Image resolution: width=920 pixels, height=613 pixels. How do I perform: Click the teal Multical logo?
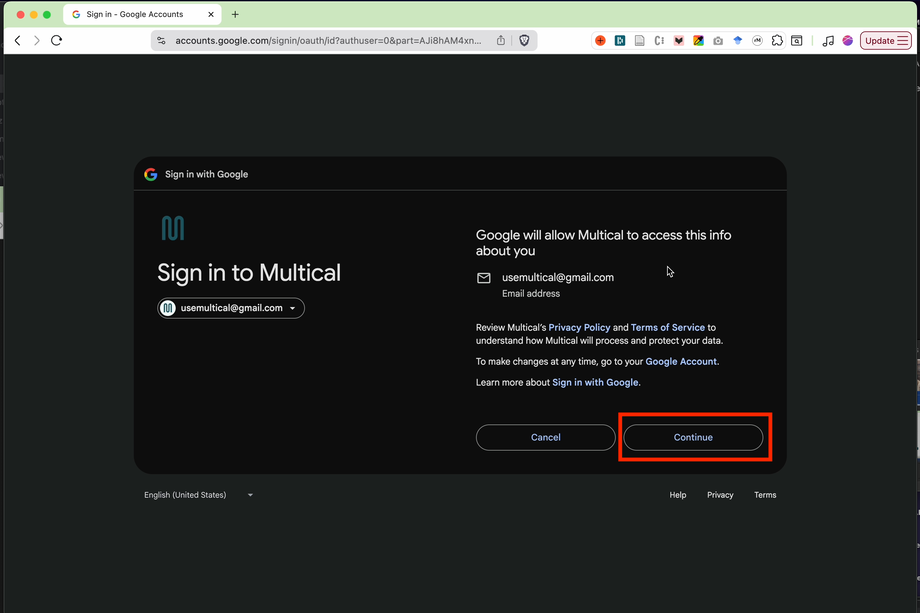click(173, 227)
